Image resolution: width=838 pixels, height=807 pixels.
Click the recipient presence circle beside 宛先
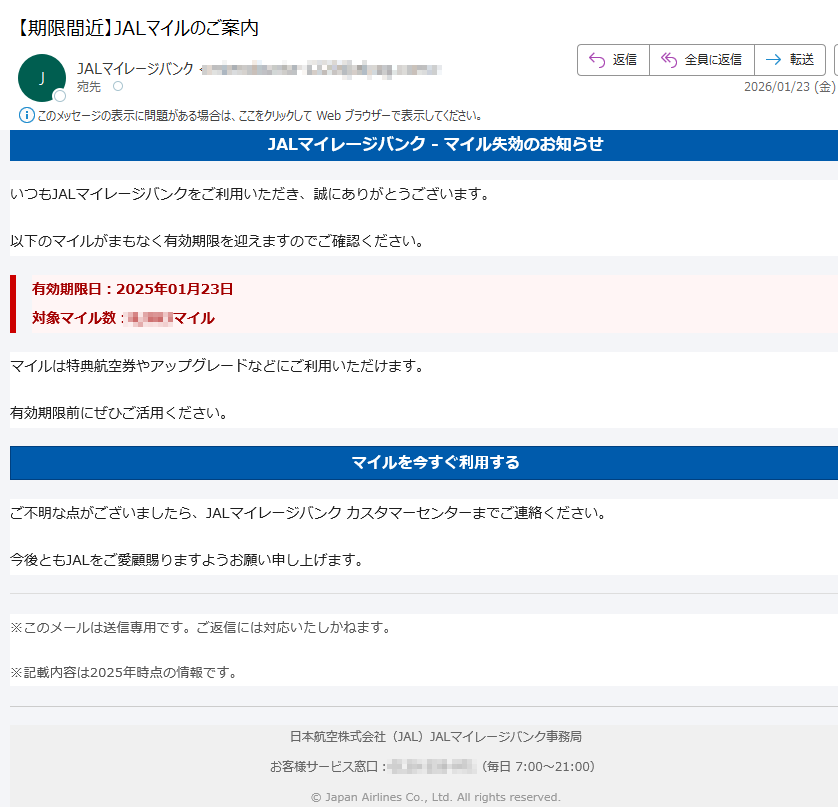118,87
